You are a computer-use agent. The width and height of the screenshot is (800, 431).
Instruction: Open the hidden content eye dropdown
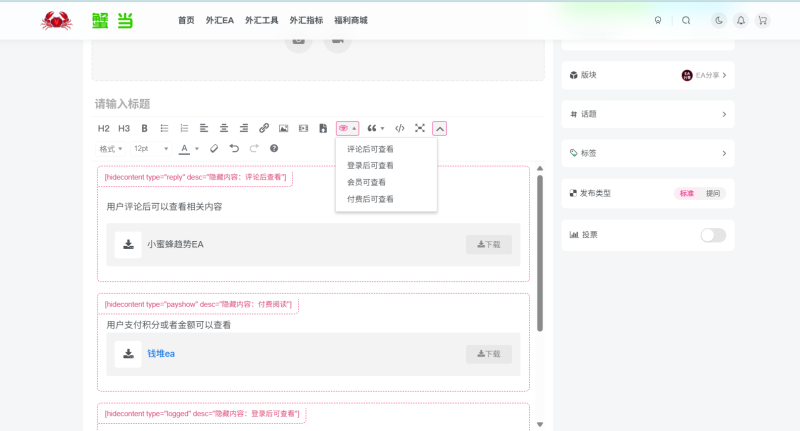(347, 129)
